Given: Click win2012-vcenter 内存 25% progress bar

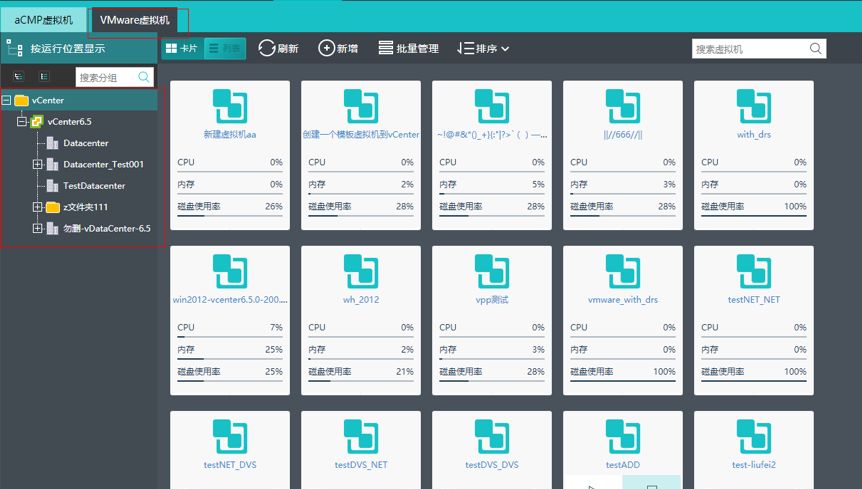Looking at the screenshot, I should click(x=230, y=359).
